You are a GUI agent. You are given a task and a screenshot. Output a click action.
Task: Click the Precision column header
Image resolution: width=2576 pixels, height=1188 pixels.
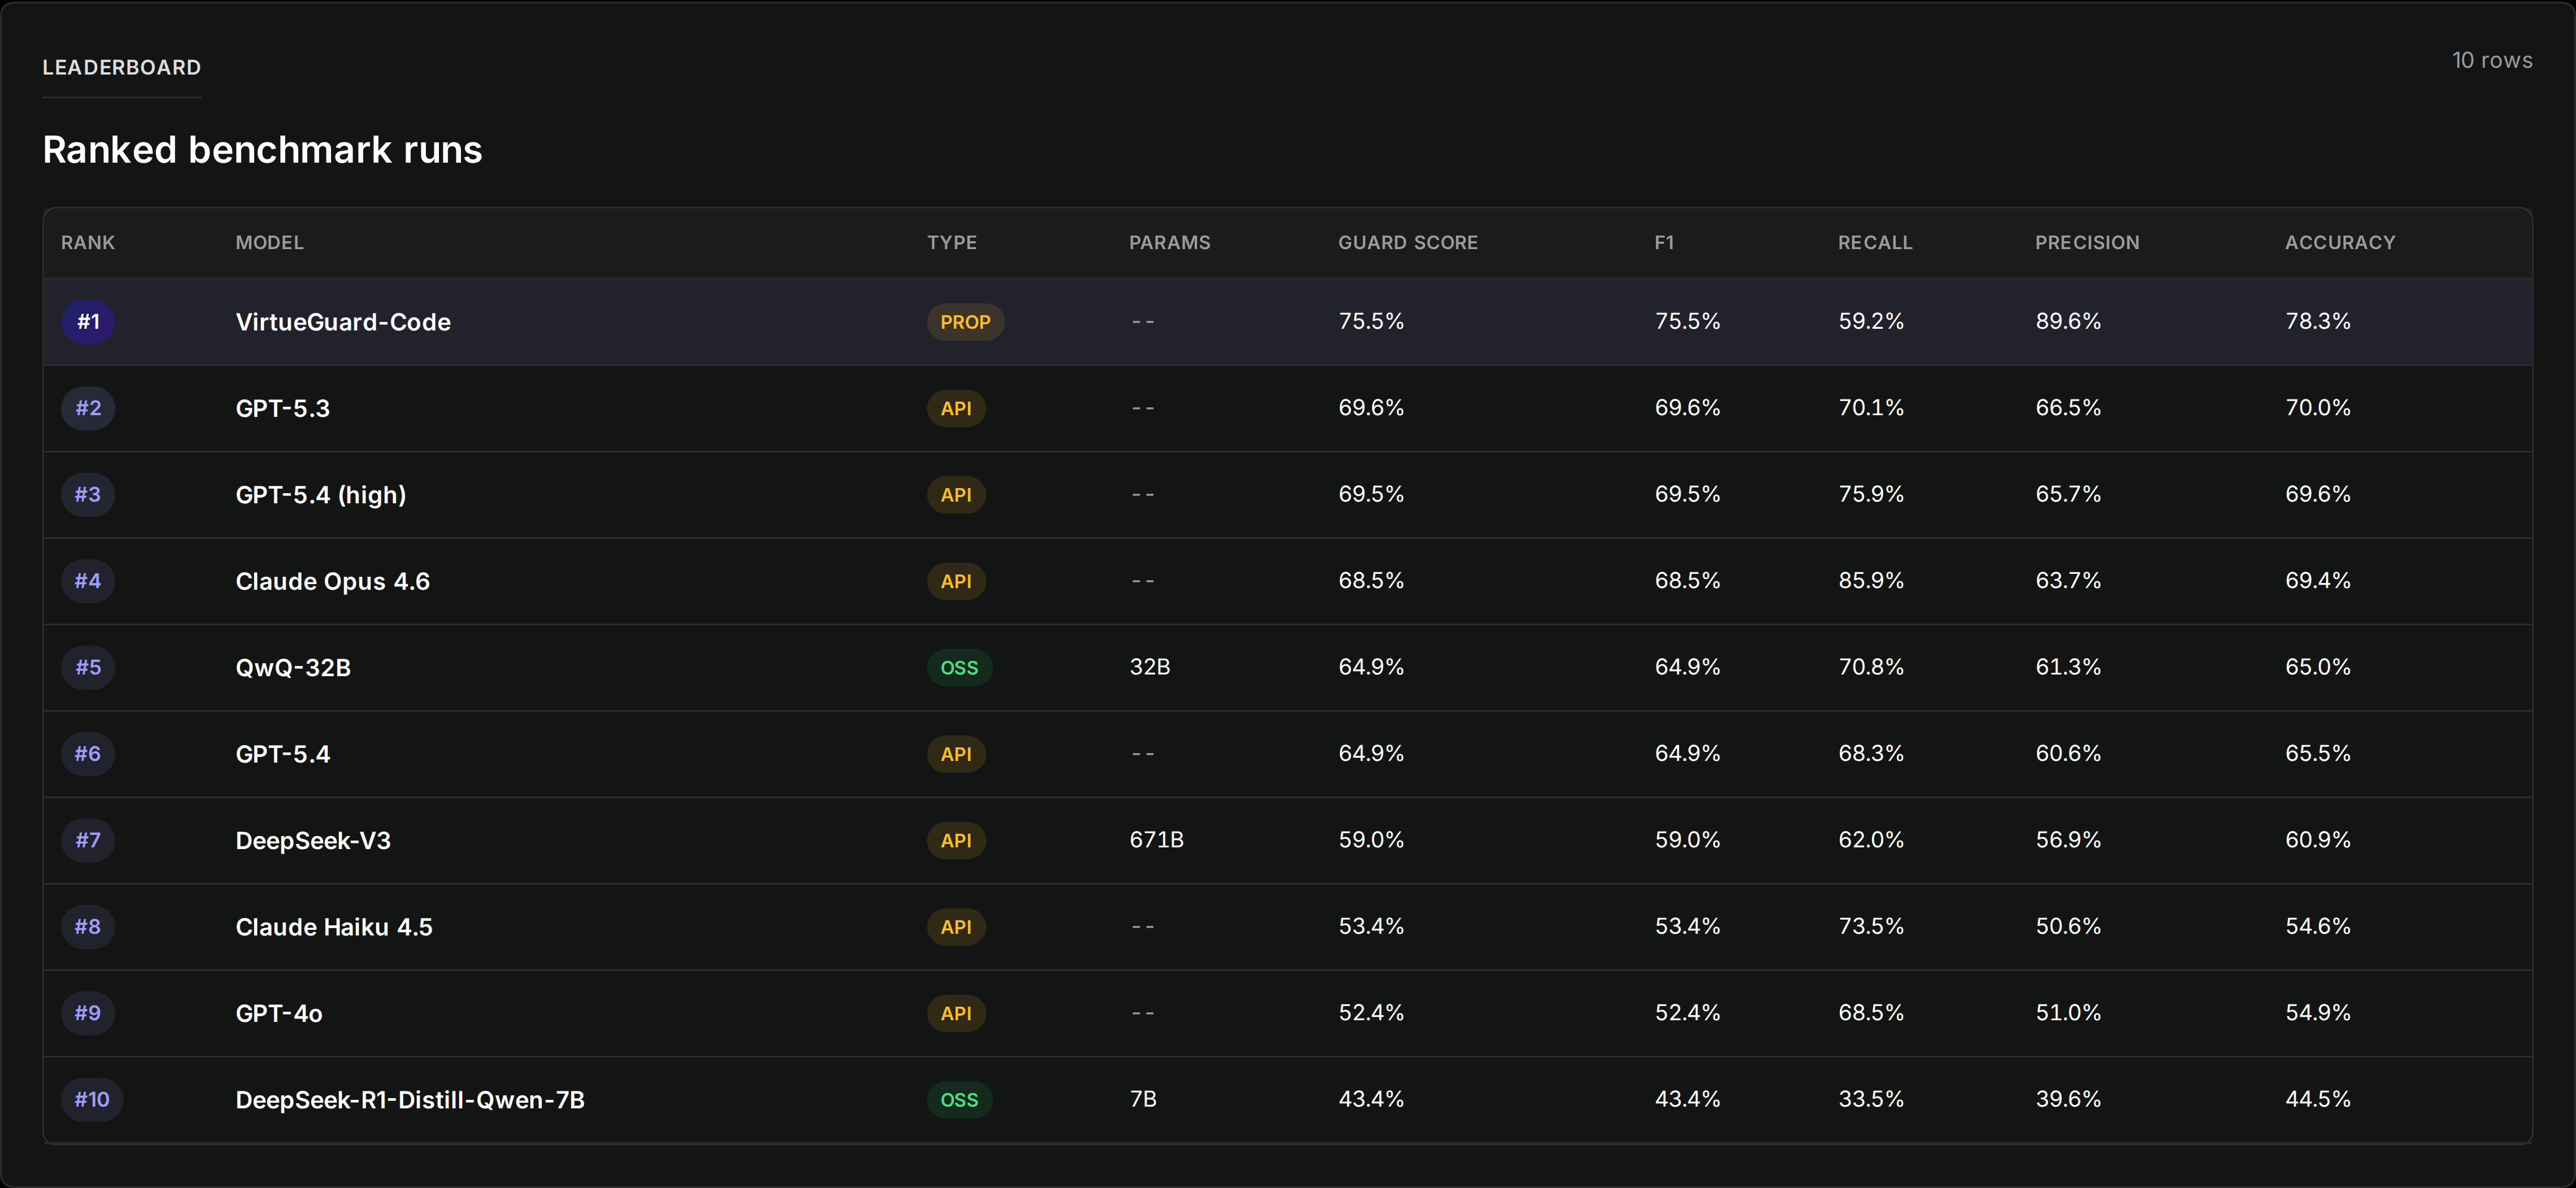coord(2086,243)
